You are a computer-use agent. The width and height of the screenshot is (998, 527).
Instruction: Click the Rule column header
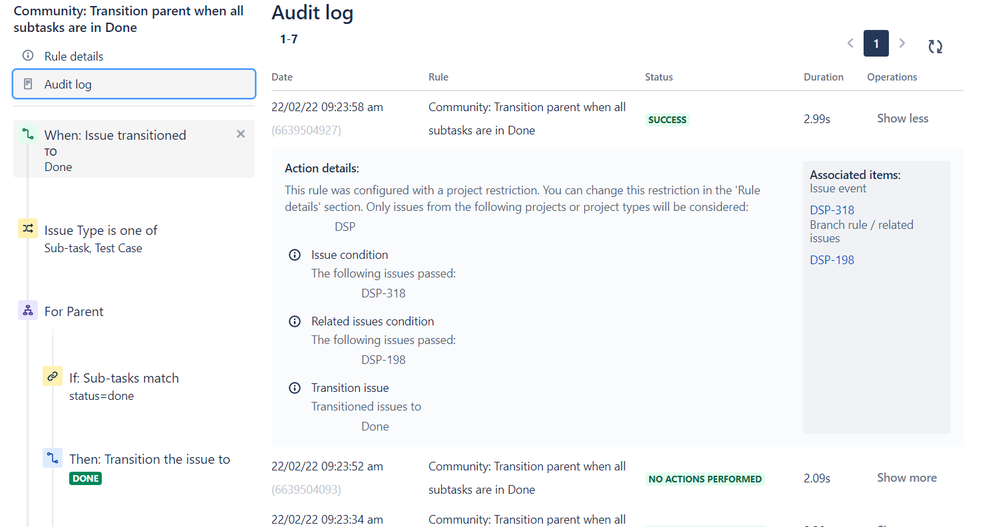(x=438, y=77)
